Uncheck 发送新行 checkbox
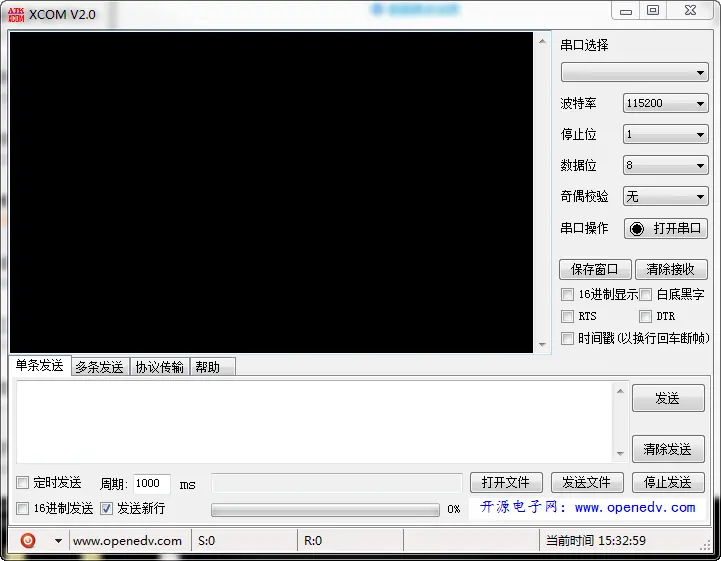This screenshot has height=561, width=721. point(106,509)
